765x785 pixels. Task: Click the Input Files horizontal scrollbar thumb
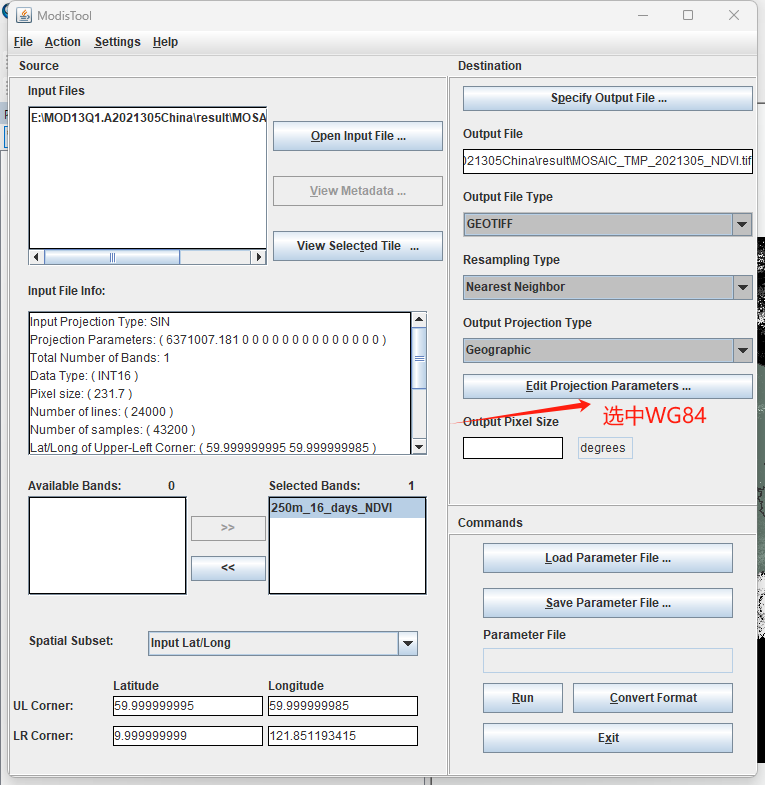(x=112, y=257)
